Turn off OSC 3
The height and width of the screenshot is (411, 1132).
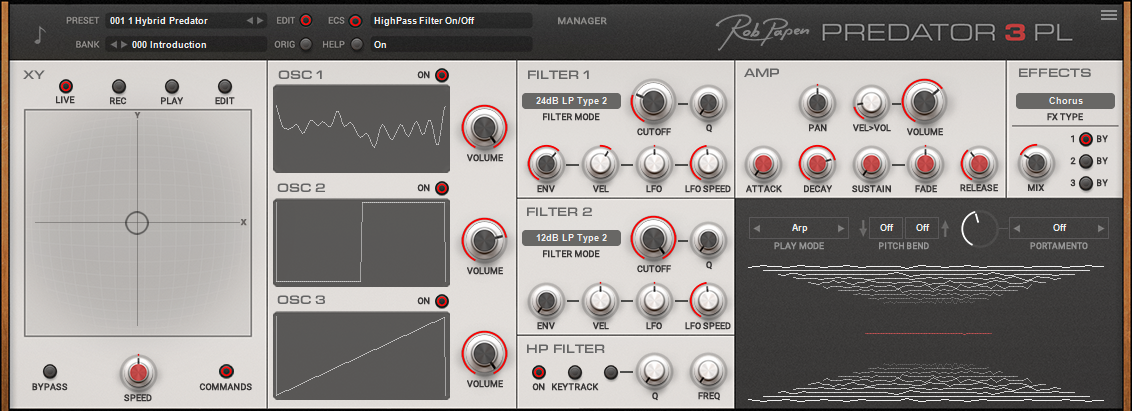click(x=442, y=301)
